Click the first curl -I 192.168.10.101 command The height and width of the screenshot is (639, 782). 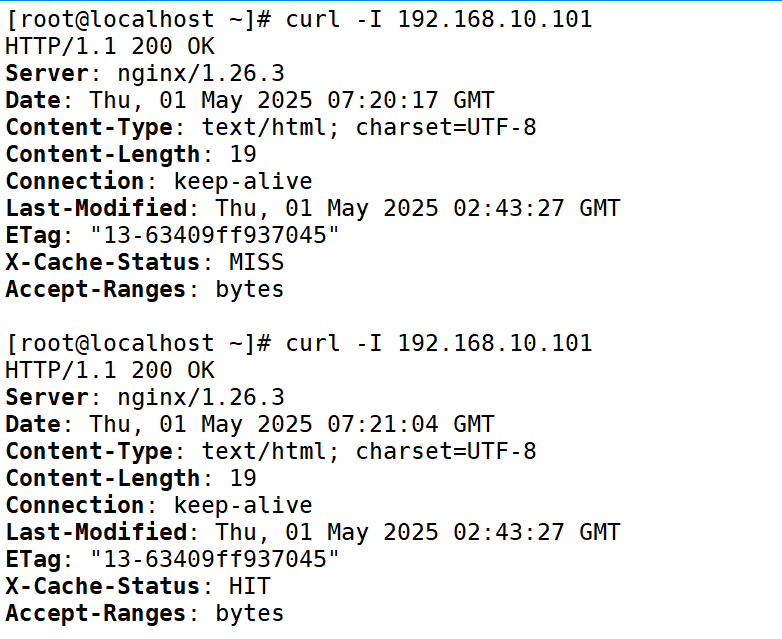click(x=438, y=19)
